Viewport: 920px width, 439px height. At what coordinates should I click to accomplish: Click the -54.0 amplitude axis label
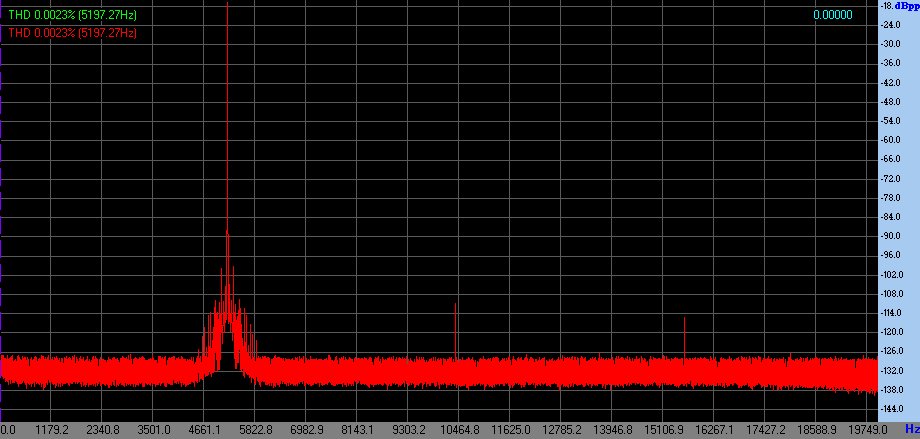tap(891, 120)
